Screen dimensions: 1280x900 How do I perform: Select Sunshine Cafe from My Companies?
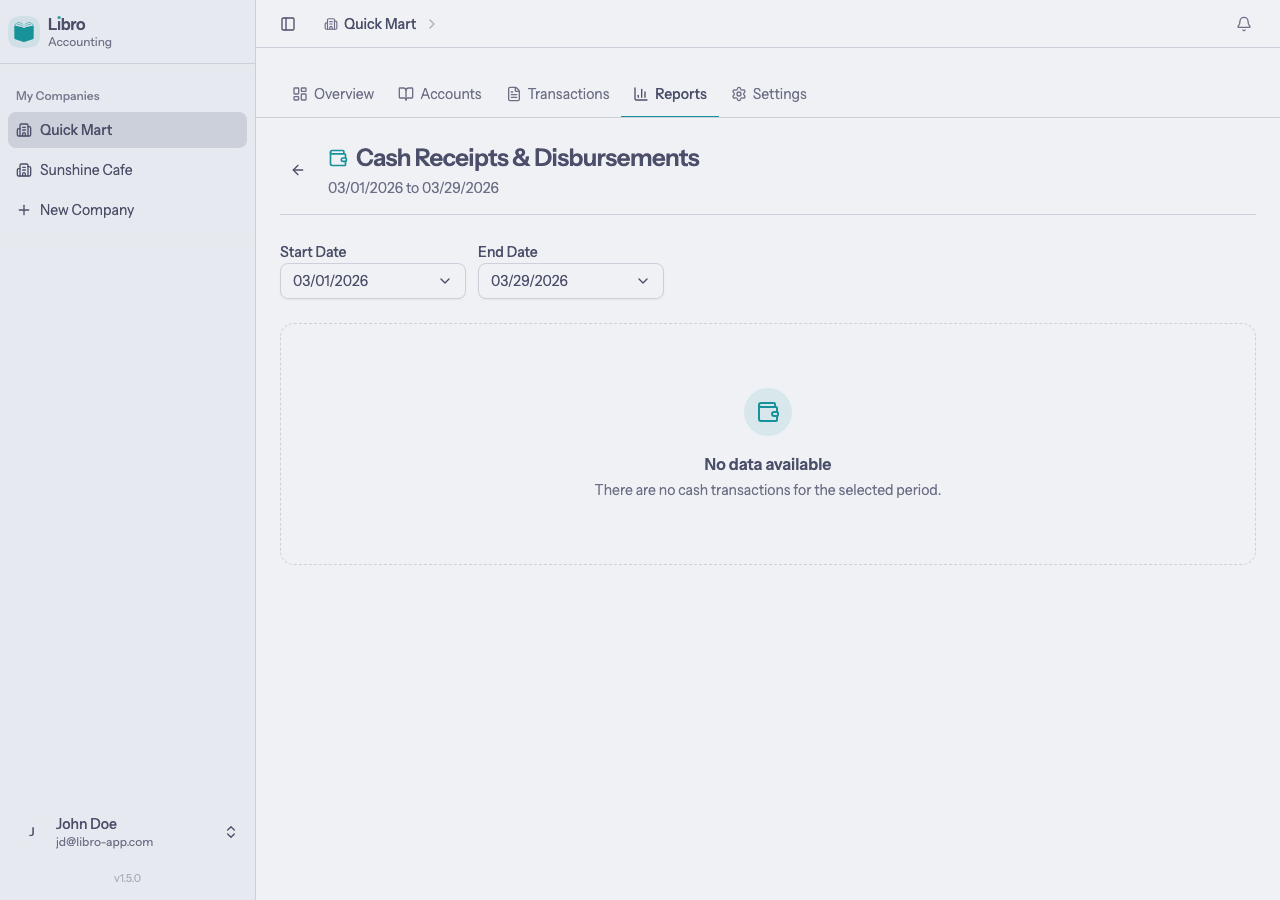tap(85, 169)
